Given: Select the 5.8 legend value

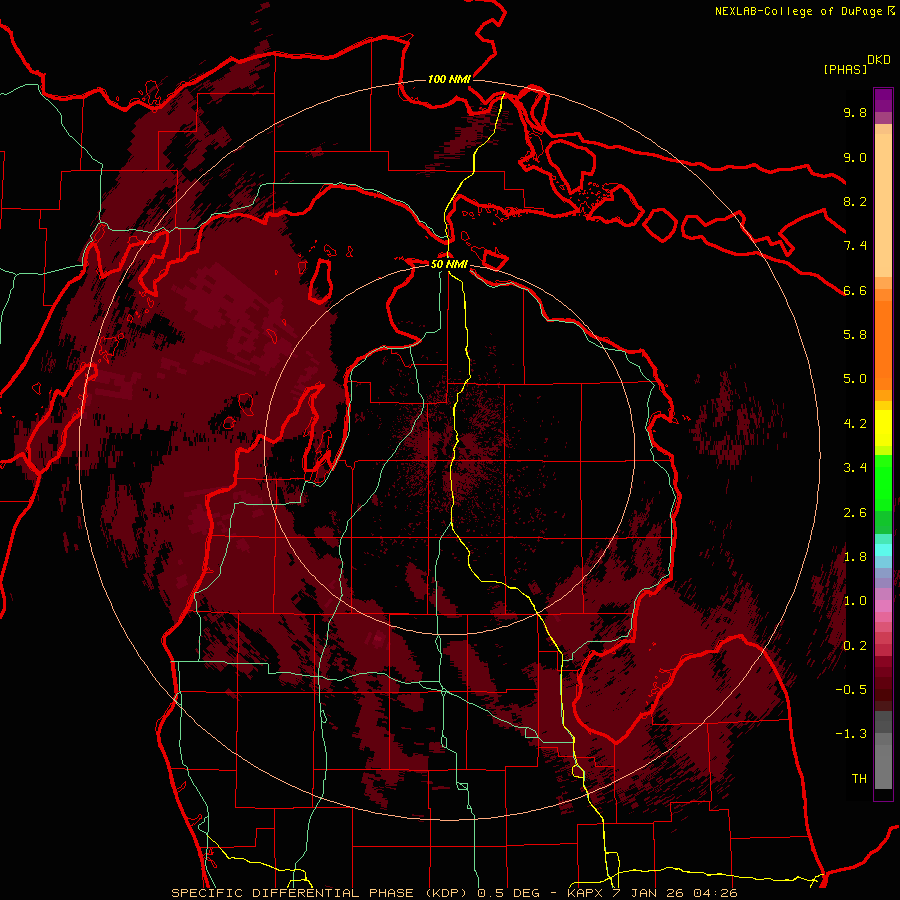Looking at the screenshot, I should 855,335.
